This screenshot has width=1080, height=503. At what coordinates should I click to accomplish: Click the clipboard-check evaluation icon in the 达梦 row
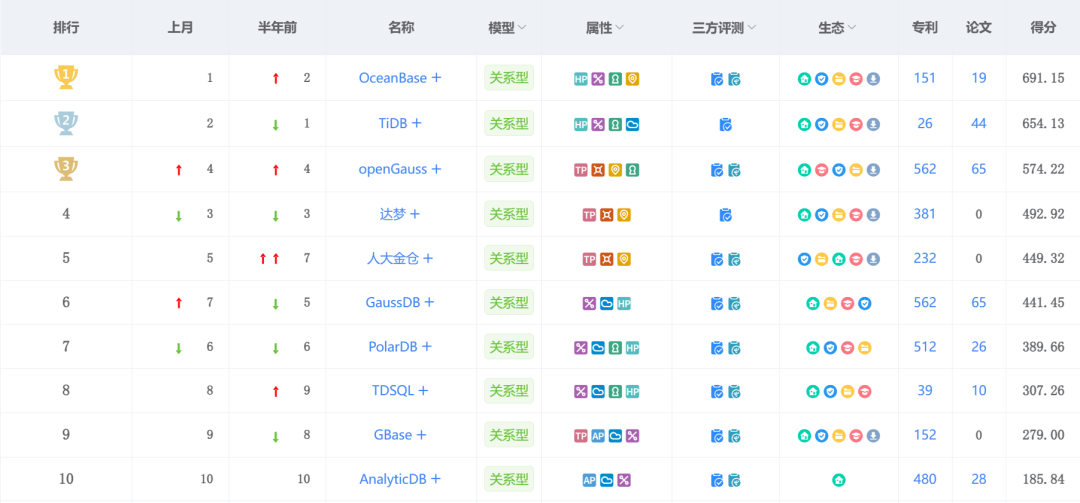click(x=725, y=215)
